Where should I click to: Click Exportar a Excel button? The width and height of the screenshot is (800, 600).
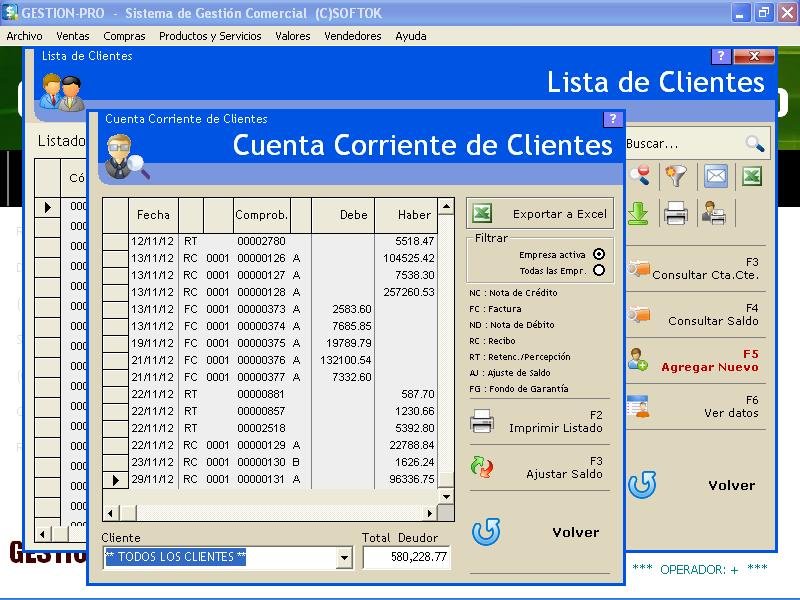click(x=540, y=214)
